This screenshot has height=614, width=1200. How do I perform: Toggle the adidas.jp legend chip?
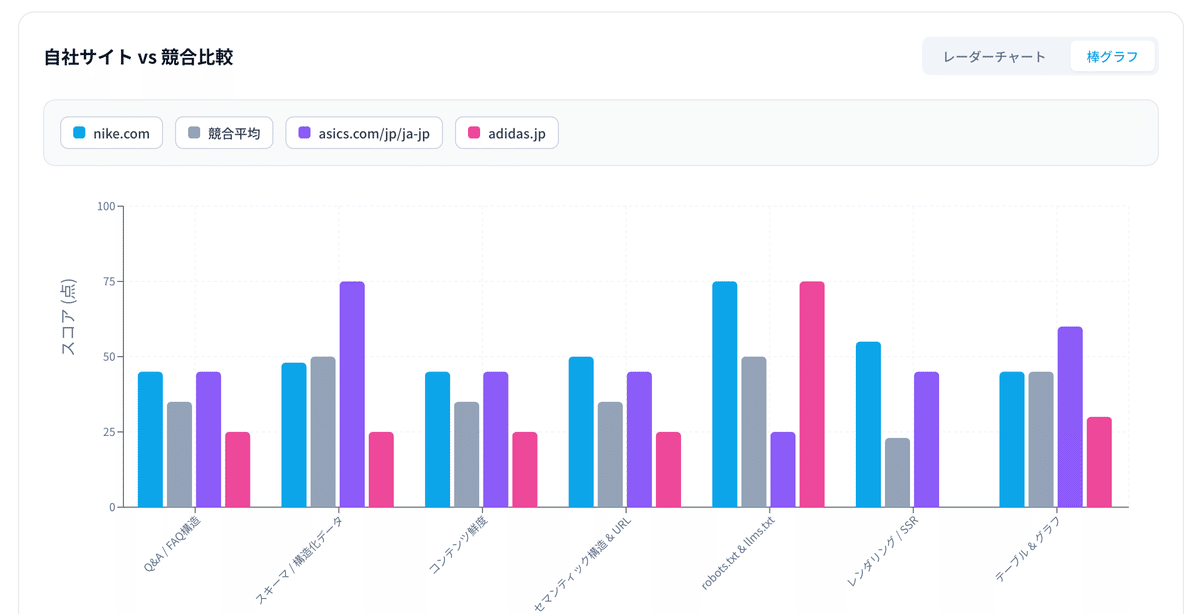pos(506,133)
